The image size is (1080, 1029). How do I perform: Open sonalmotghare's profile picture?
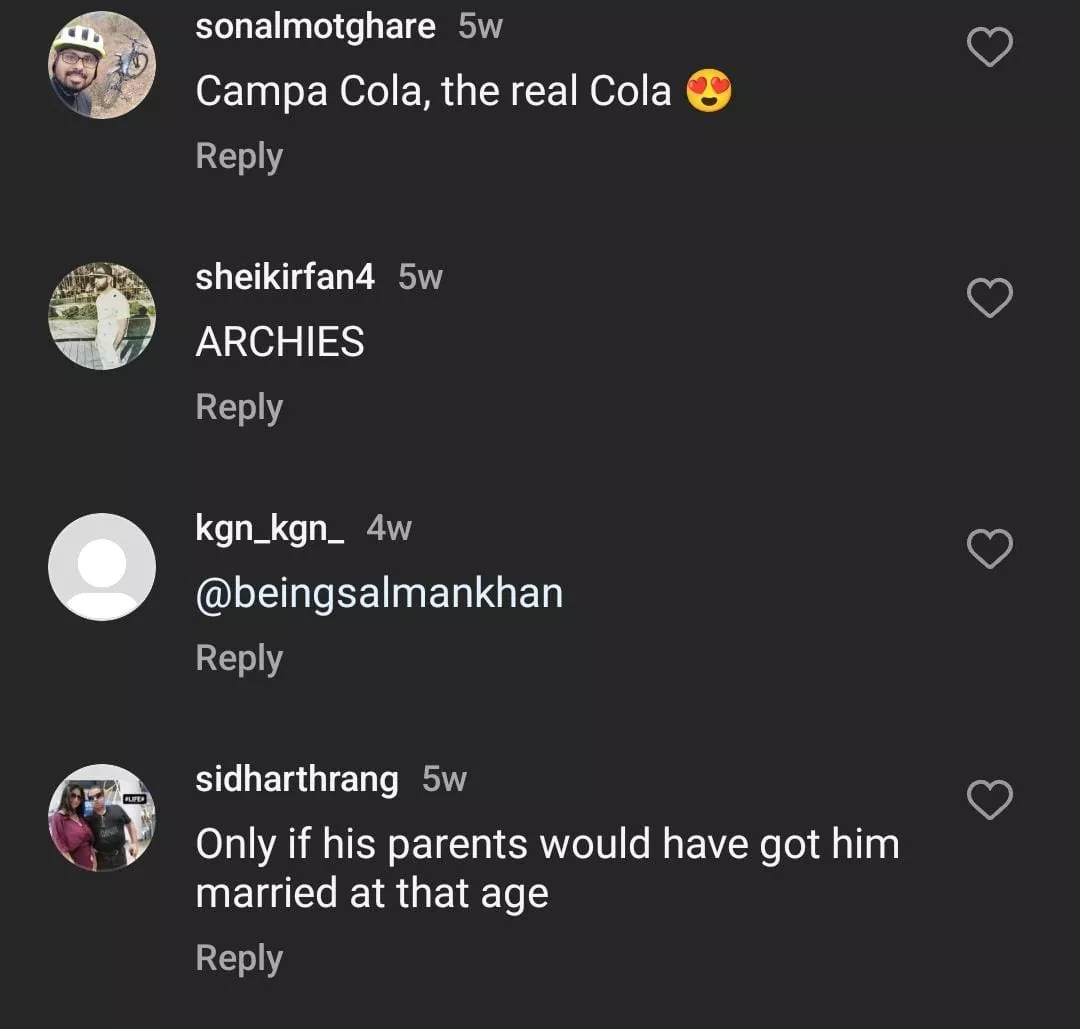(x=102, y=66)
